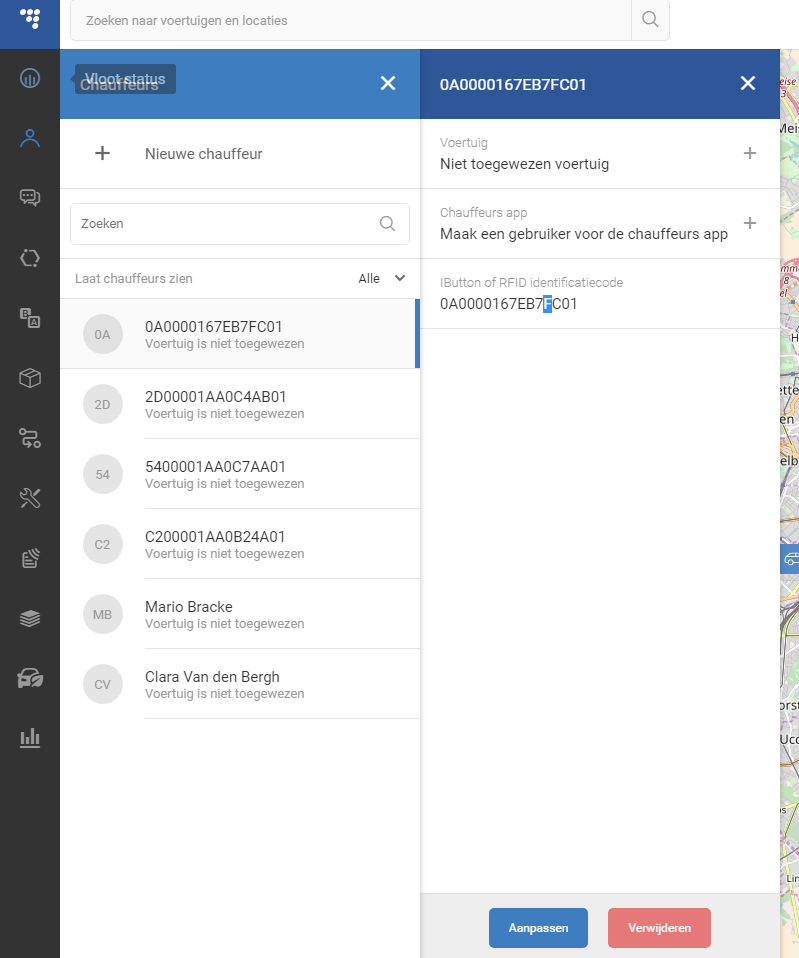Open the documents with signal icon
The image size is (799, 958).
(x=30, y=558)
